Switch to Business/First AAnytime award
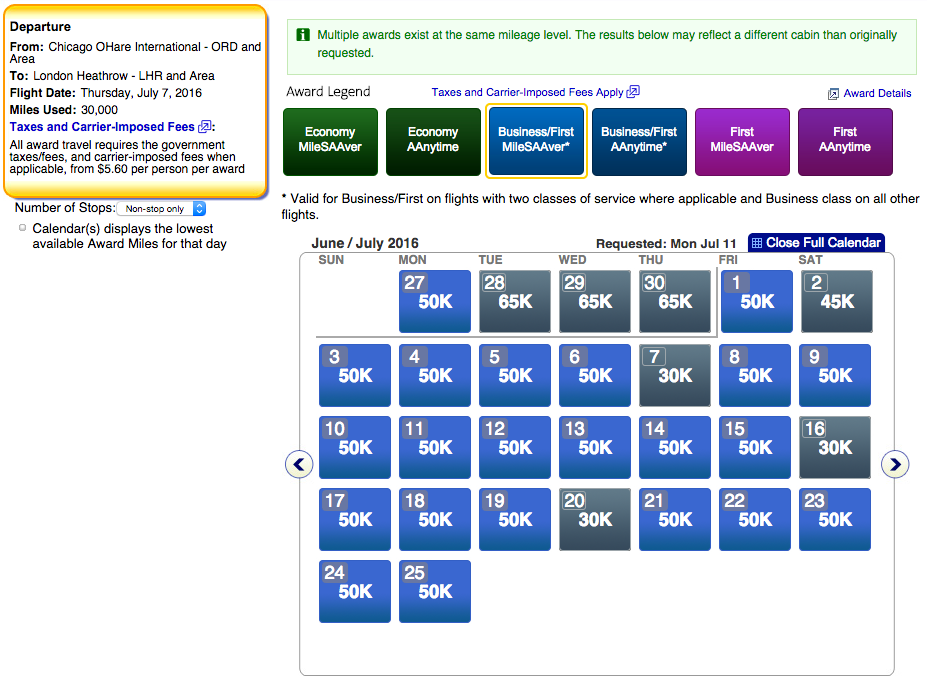 (x=639, y=140)
